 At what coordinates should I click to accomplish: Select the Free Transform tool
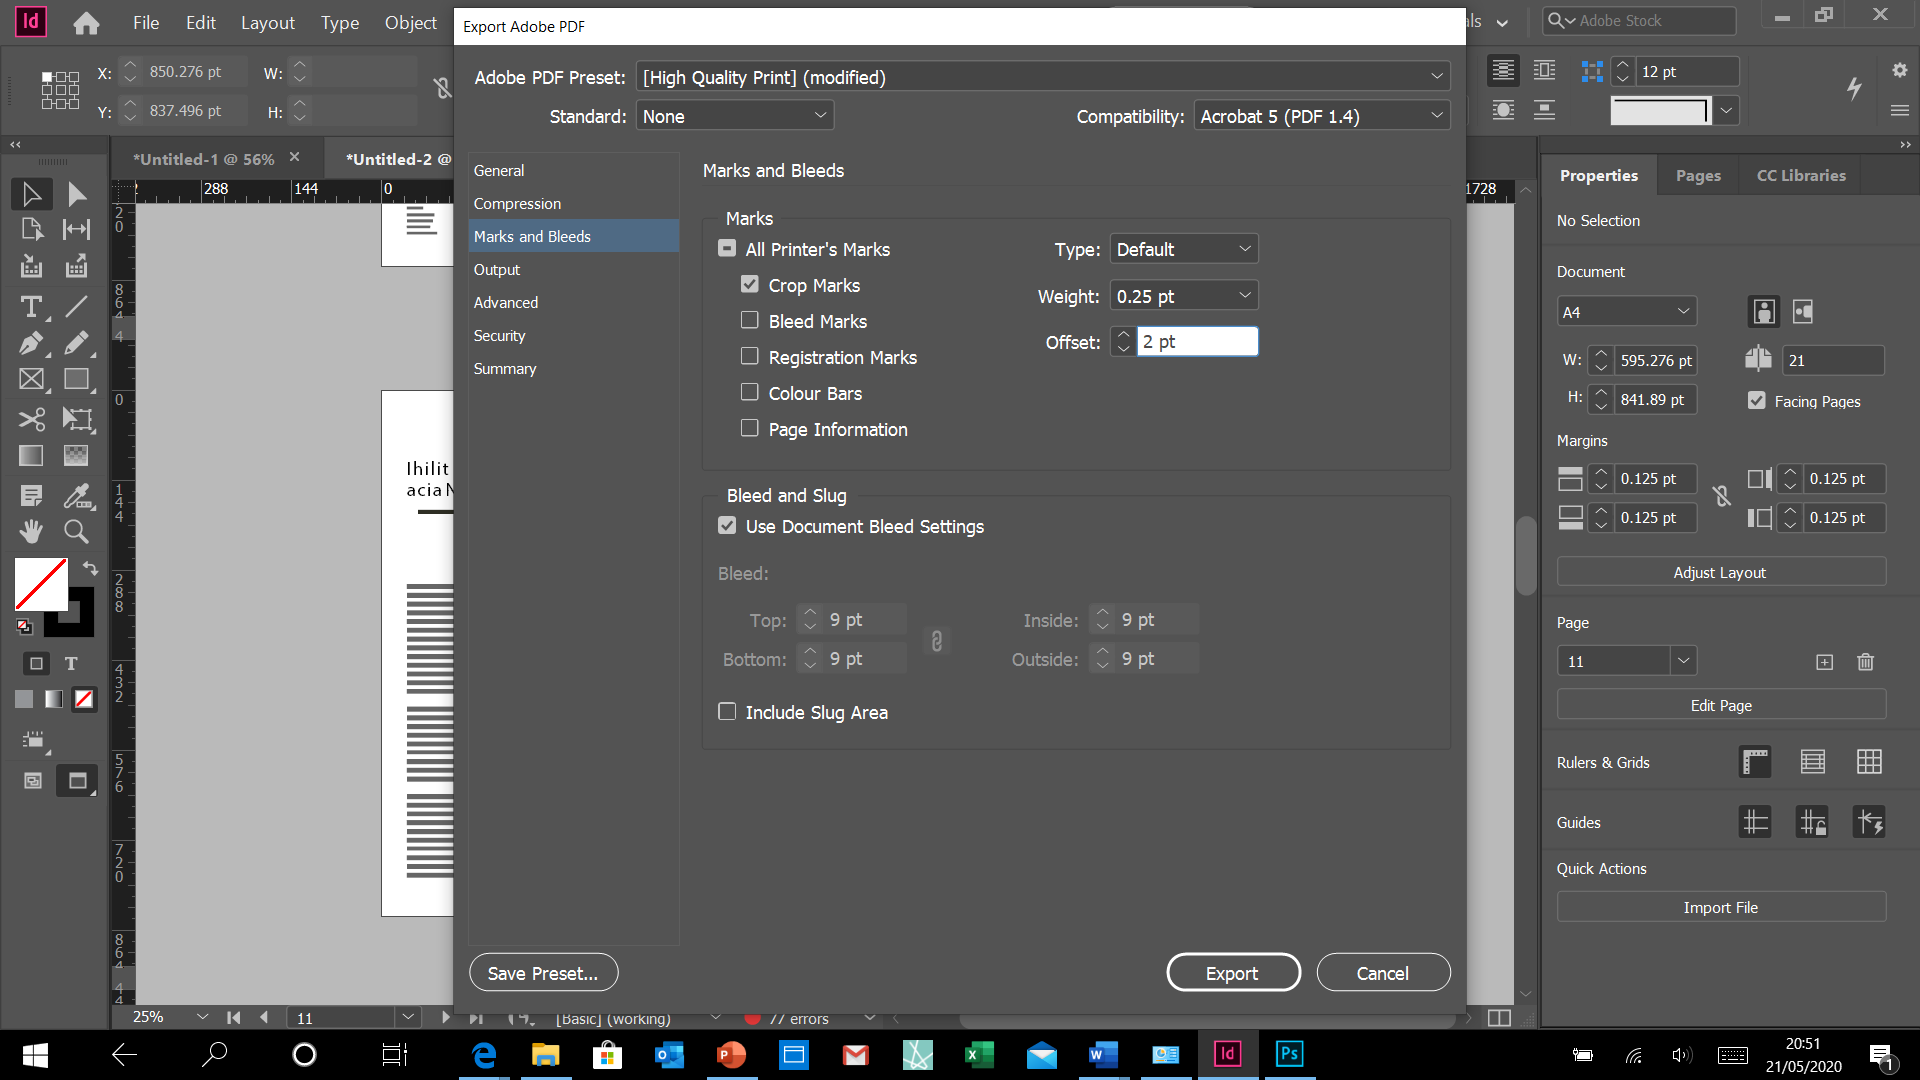(x=76, y=419)
